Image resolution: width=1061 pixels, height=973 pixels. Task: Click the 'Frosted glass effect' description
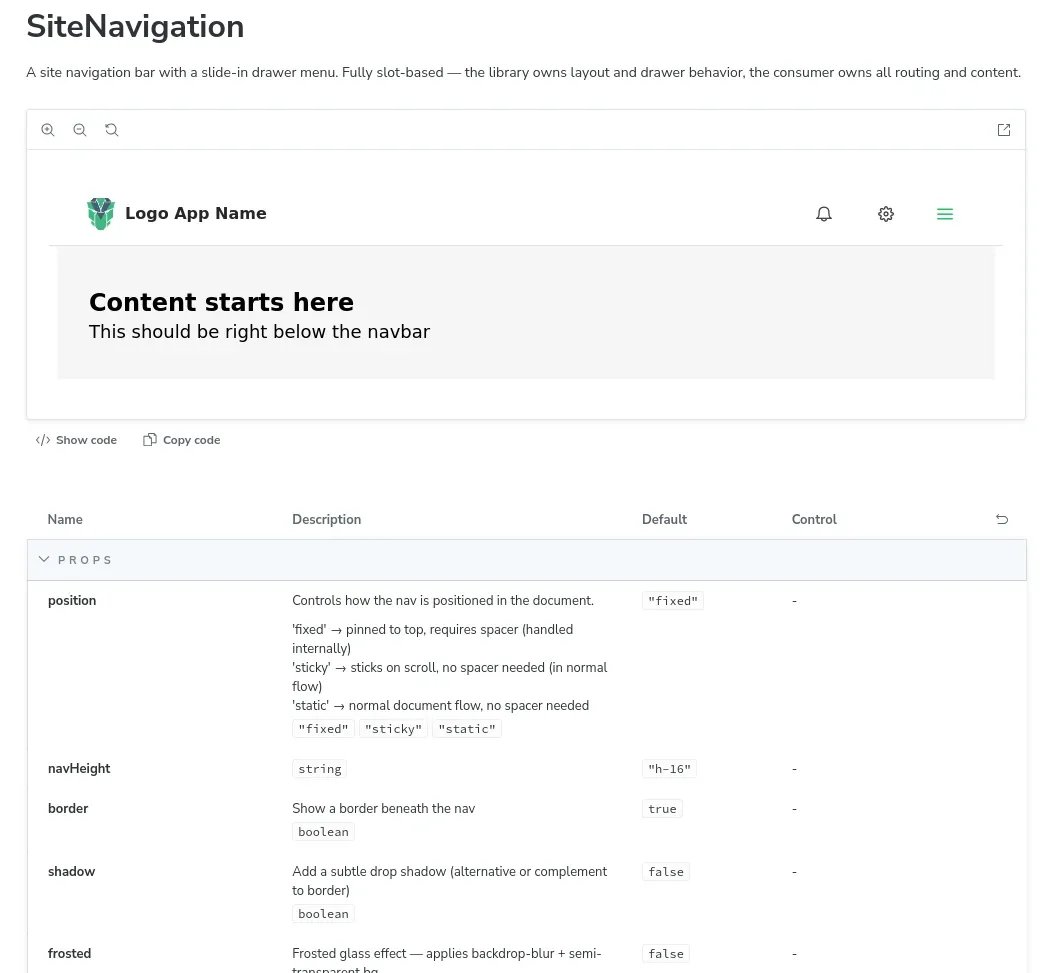coord(447,961)
